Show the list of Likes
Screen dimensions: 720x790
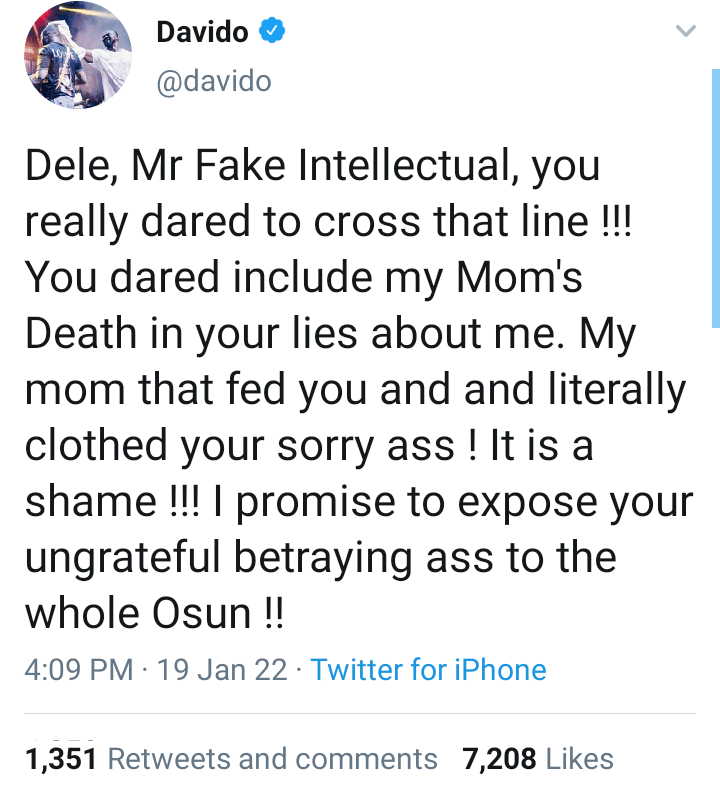[x=580, y=759]
